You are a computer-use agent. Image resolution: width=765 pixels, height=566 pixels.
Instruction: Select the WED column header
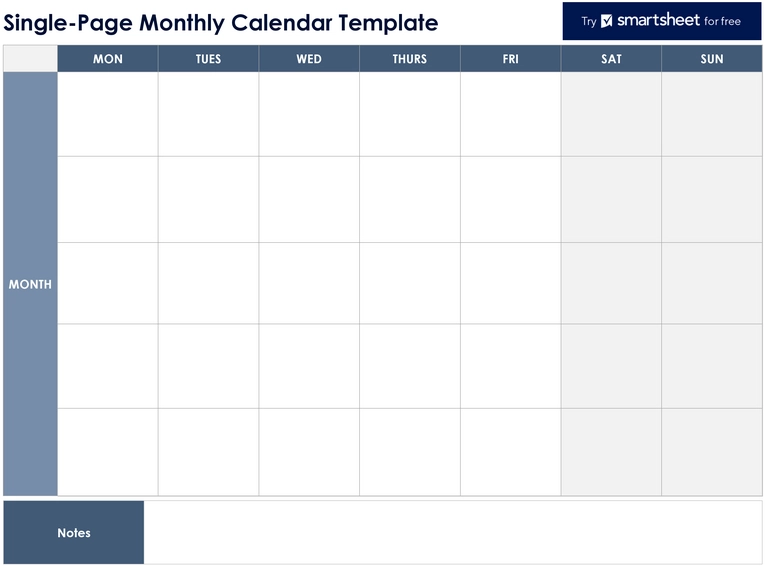click(309, 59)
